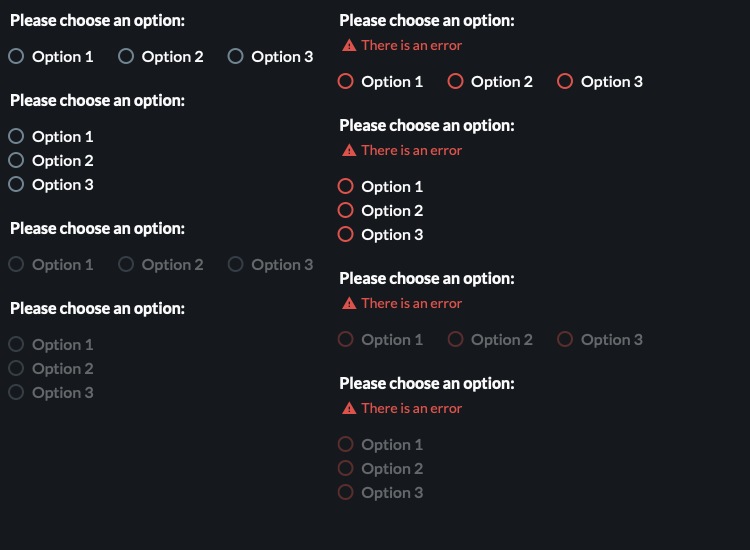Screen dimensions: 750x550
Task: Click error text above enabled horizontal red radios
Action: click(411, 45)
